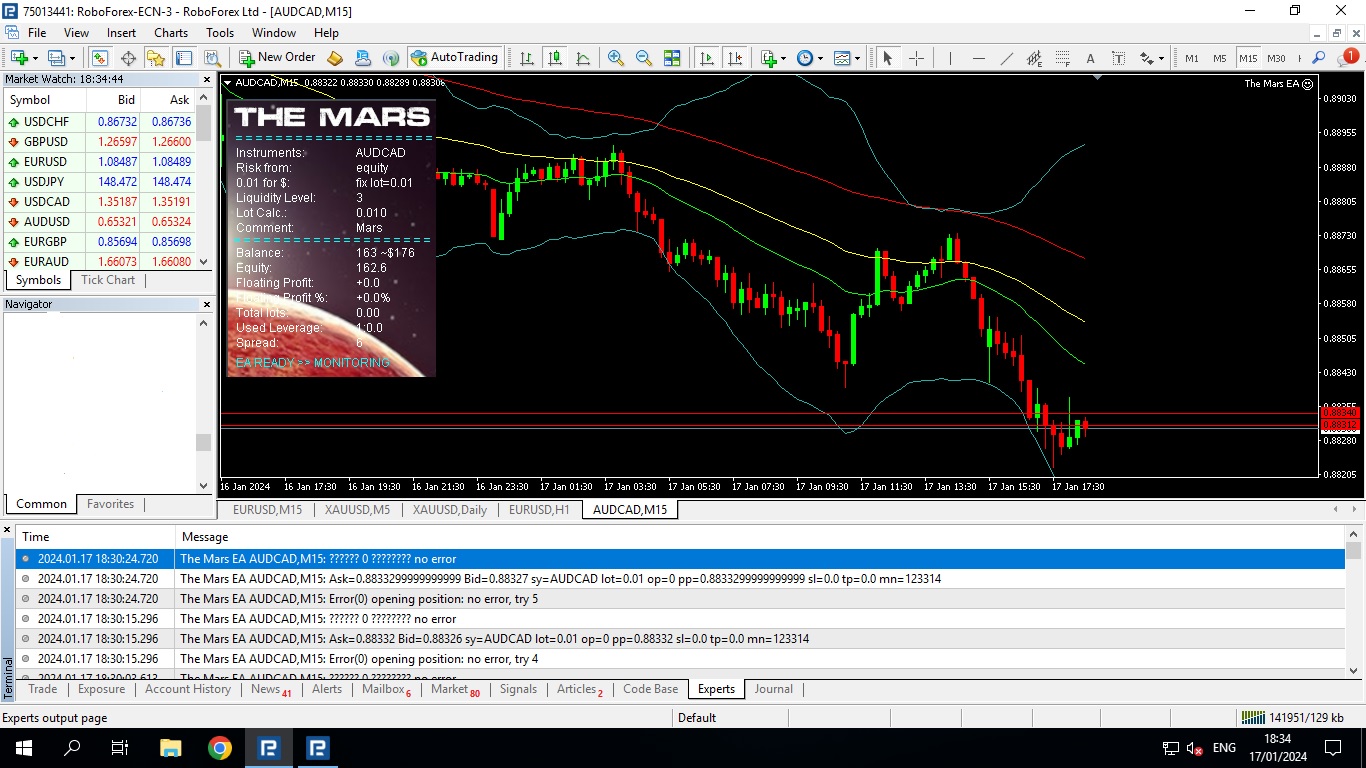Open the Journal tab in Terminal
This screenshot has width=1366, height=768.
tap(773, 689)
